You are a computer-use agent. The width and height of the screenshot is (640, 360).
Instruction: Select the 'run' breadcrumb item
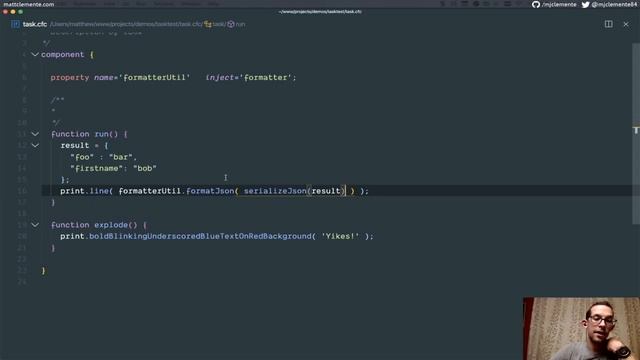(240, 24)
